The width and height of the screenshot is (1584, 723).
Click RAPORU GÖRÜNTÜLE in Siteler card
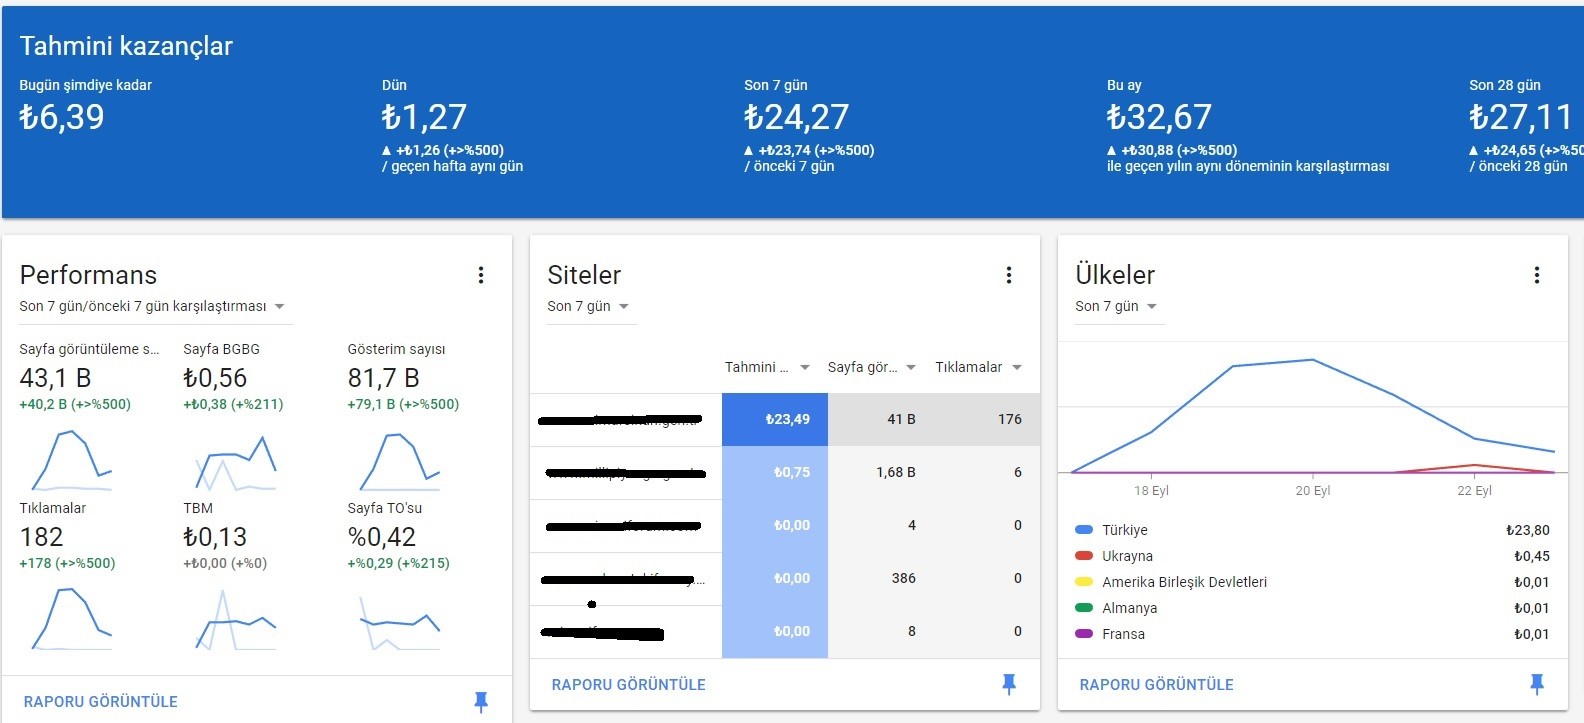[628, 685]
